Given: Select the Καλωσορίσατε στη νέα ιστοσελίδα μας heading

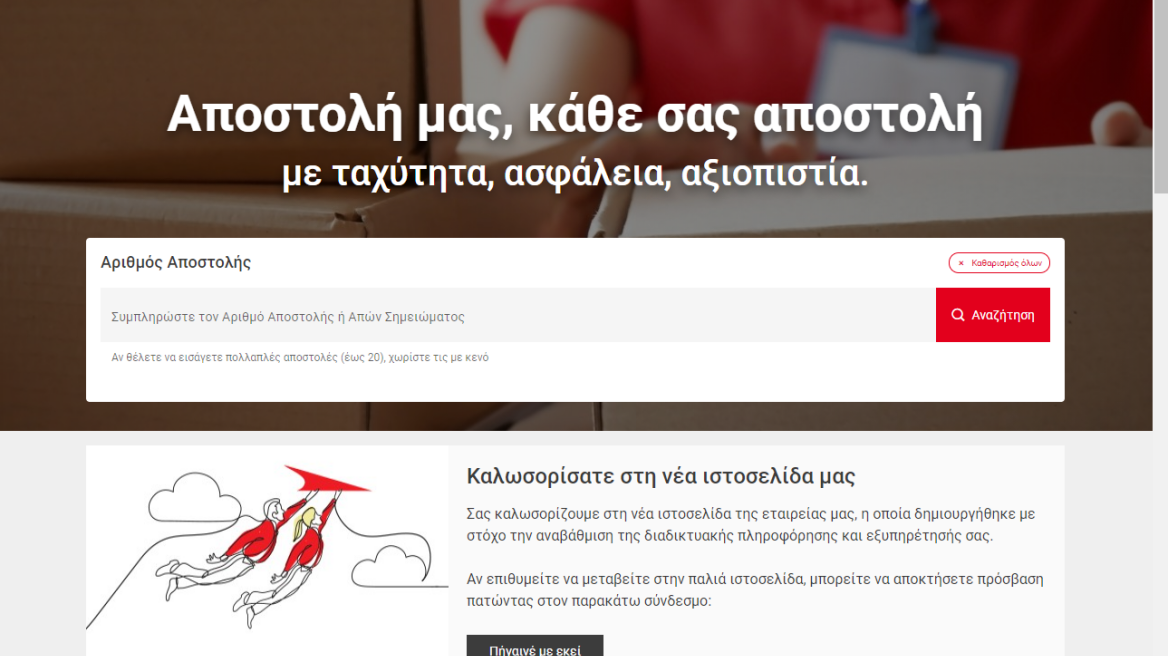Looking at the screenshot, I should click(x=661, y=476).
